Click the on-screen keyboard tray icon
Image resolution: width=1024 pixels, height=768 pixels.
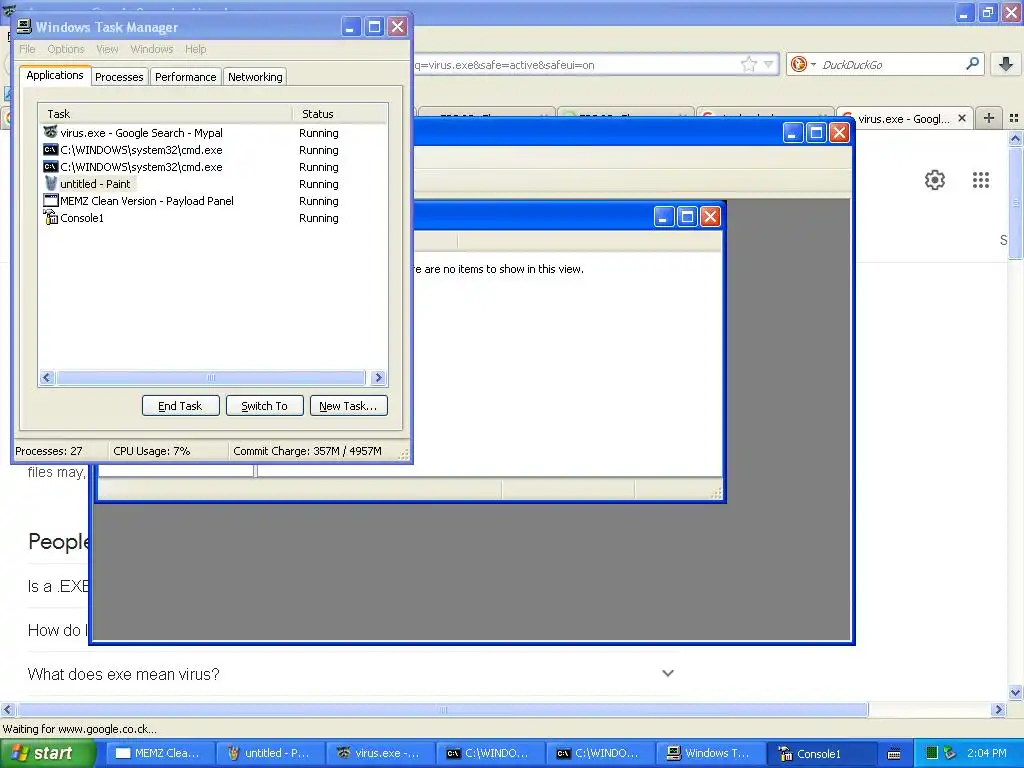pyautogui.click(x=894, y=754)
